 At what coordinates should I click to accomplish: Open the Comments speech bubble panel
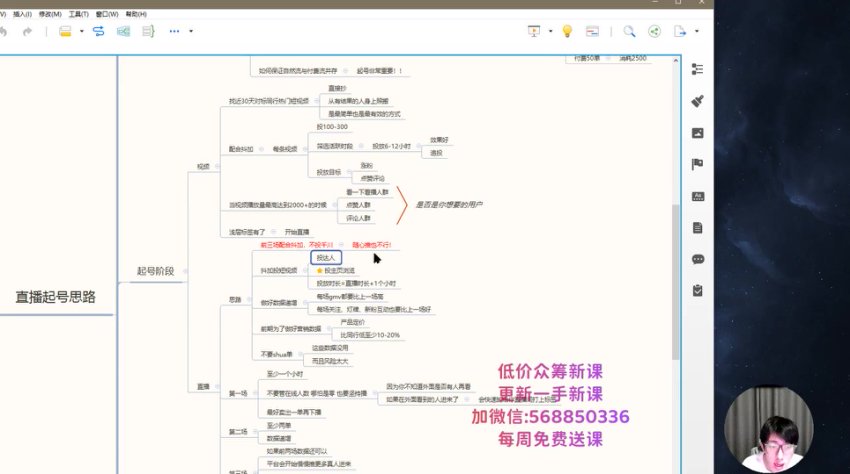coord(697,259)
